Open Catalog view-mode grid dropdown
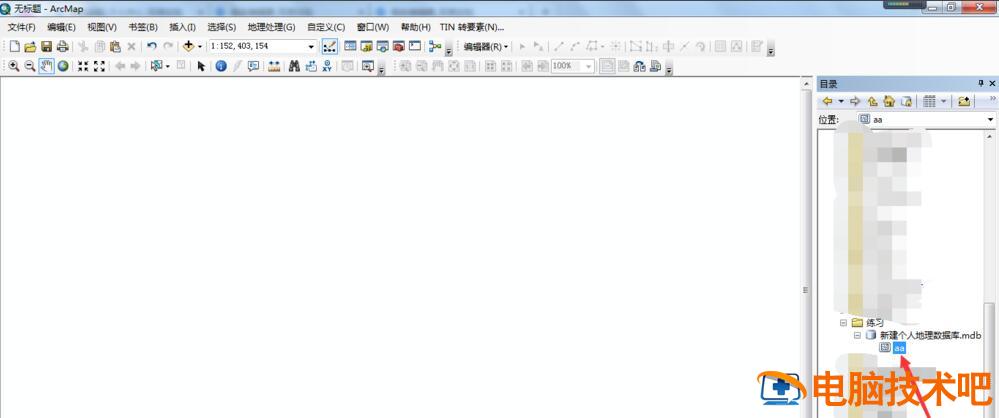The width and height of the screenshot is (999, 418). click(944, 101)
